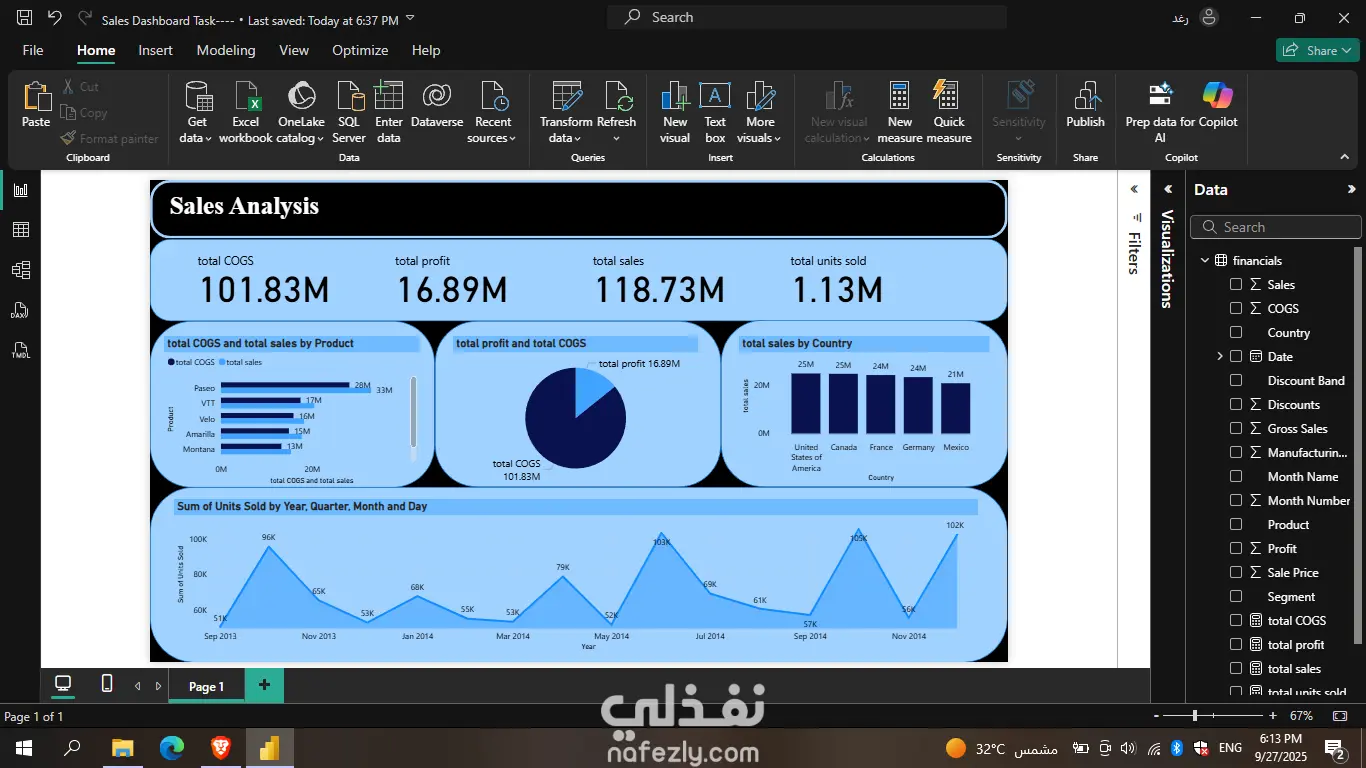1366x768 pixels.
Task: Click the Publish icon
Action: click(x=1085, y=96)
